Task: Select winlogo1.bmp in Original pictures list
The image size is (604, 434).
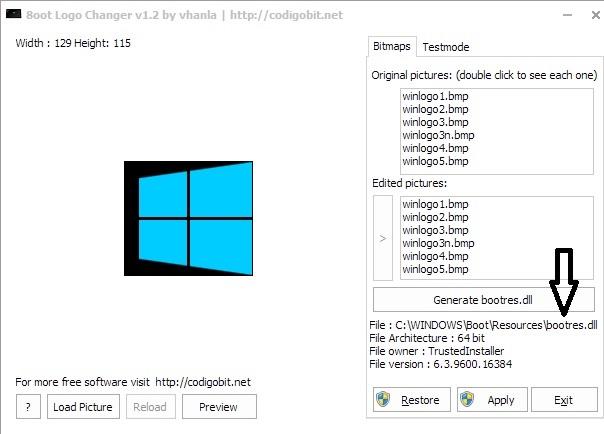Action: (x=435, y=96)
